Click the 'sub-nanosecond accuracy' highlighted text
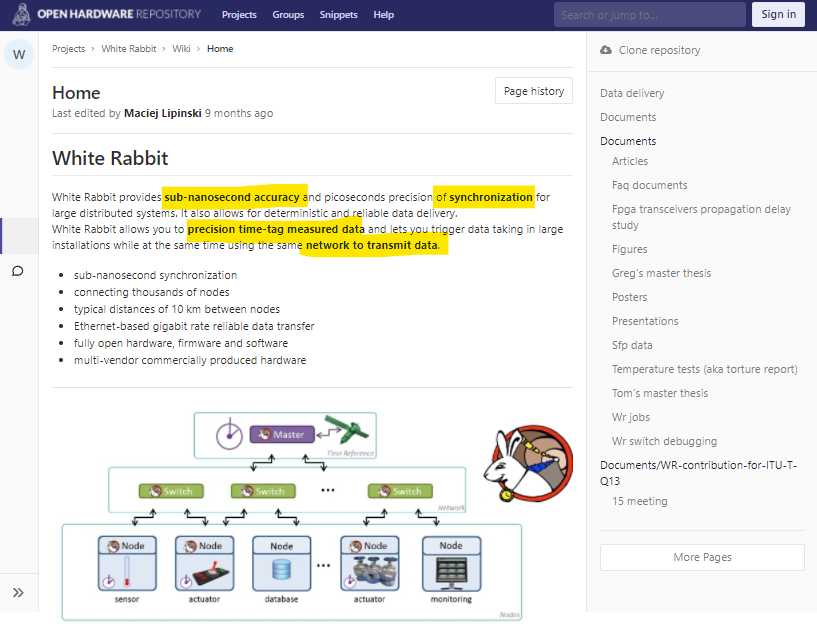The image size is (817, 641). tap(232, 197)
